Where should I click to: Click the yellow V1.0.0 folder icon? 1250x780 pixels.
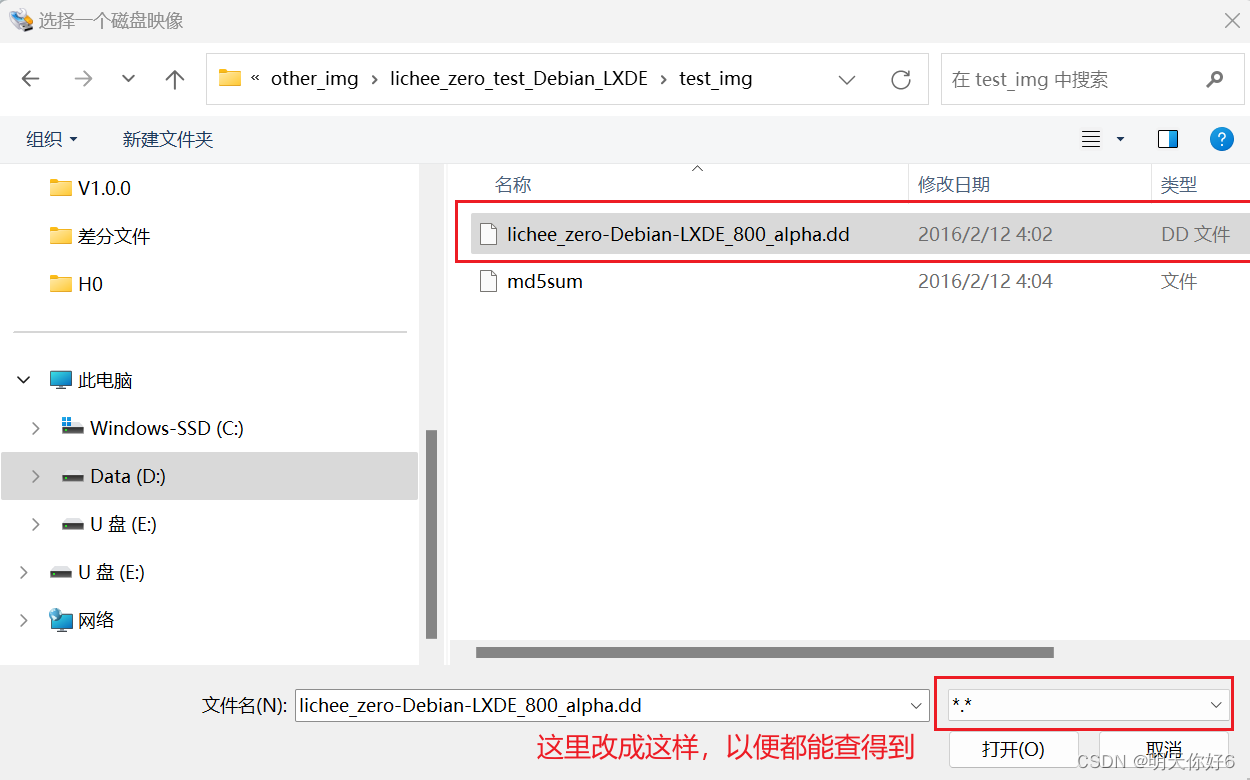point(60,187)
